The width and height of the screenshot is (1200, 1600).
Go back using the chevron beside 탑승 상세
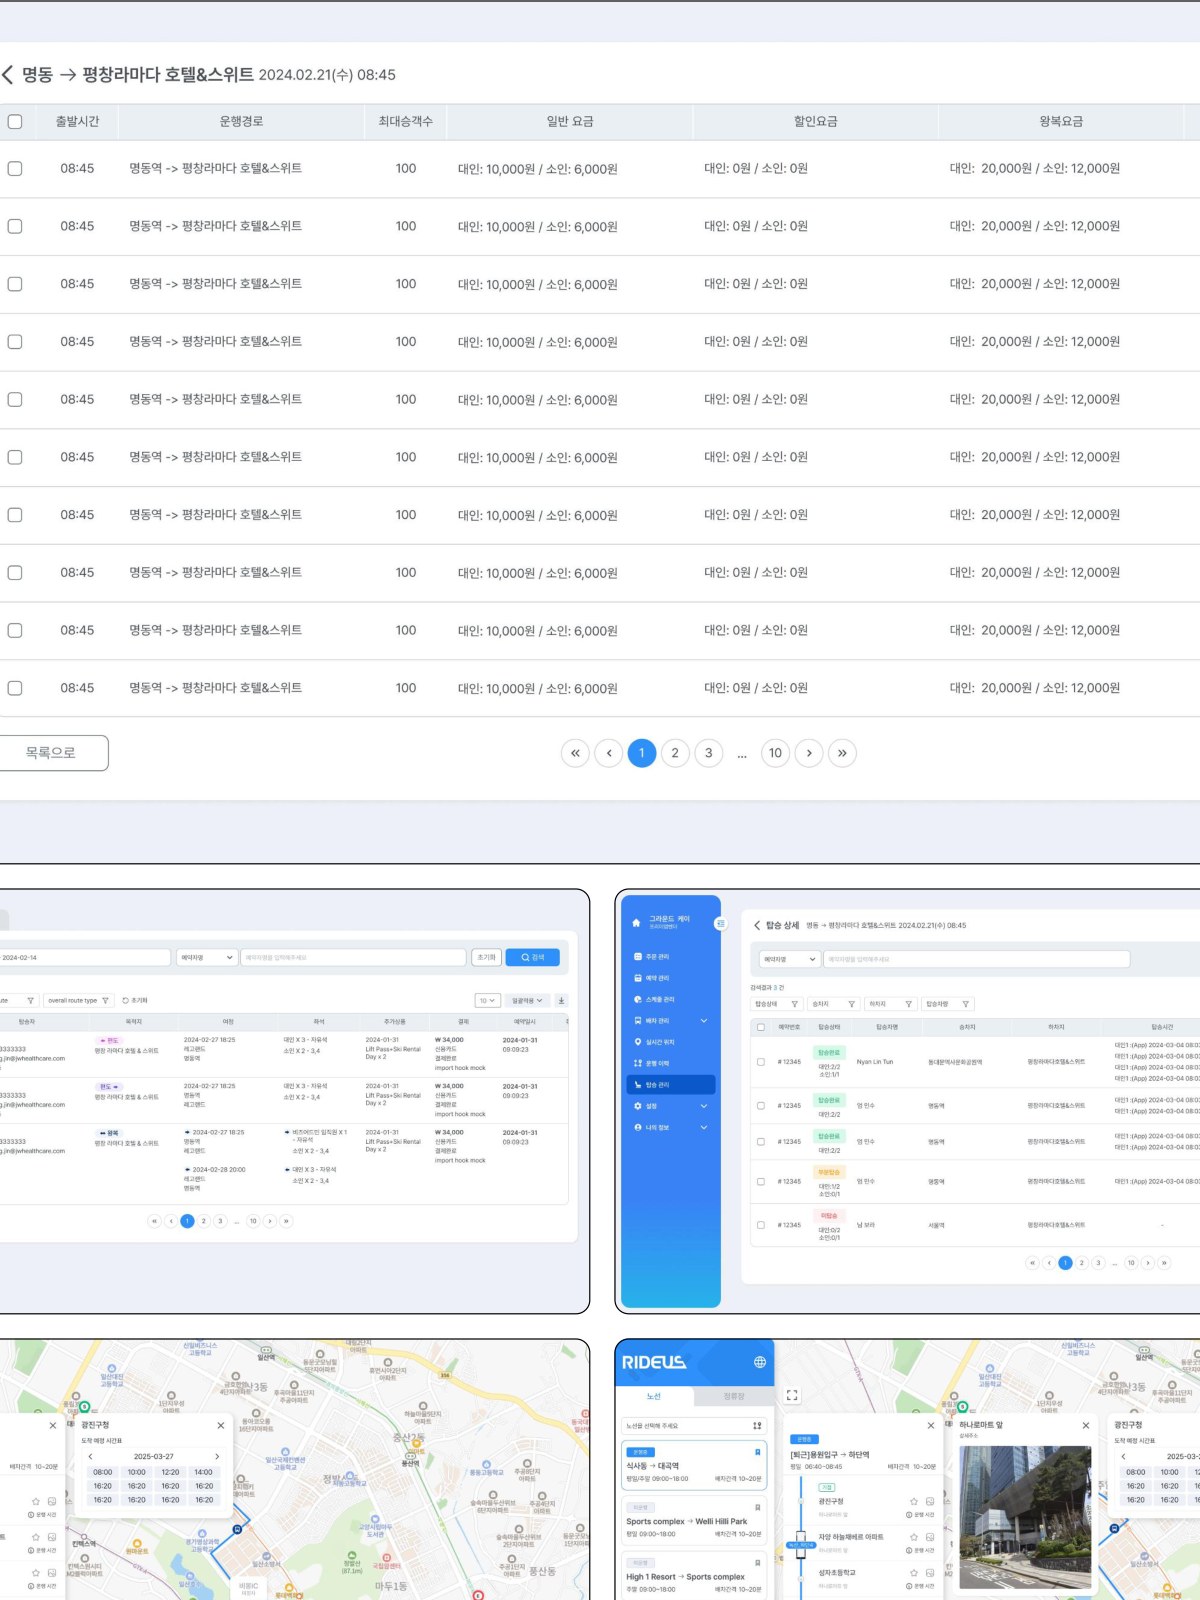757,925
